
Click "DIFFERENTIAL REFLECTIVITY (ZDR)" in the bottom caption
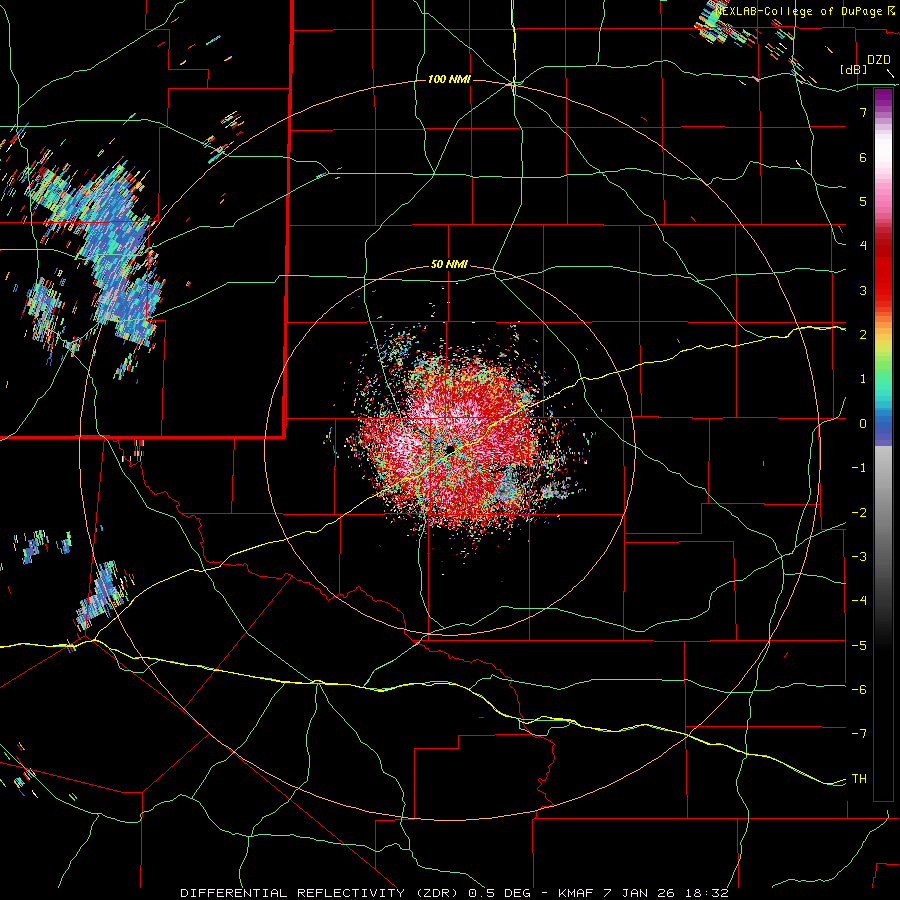(x=321, y=893)
